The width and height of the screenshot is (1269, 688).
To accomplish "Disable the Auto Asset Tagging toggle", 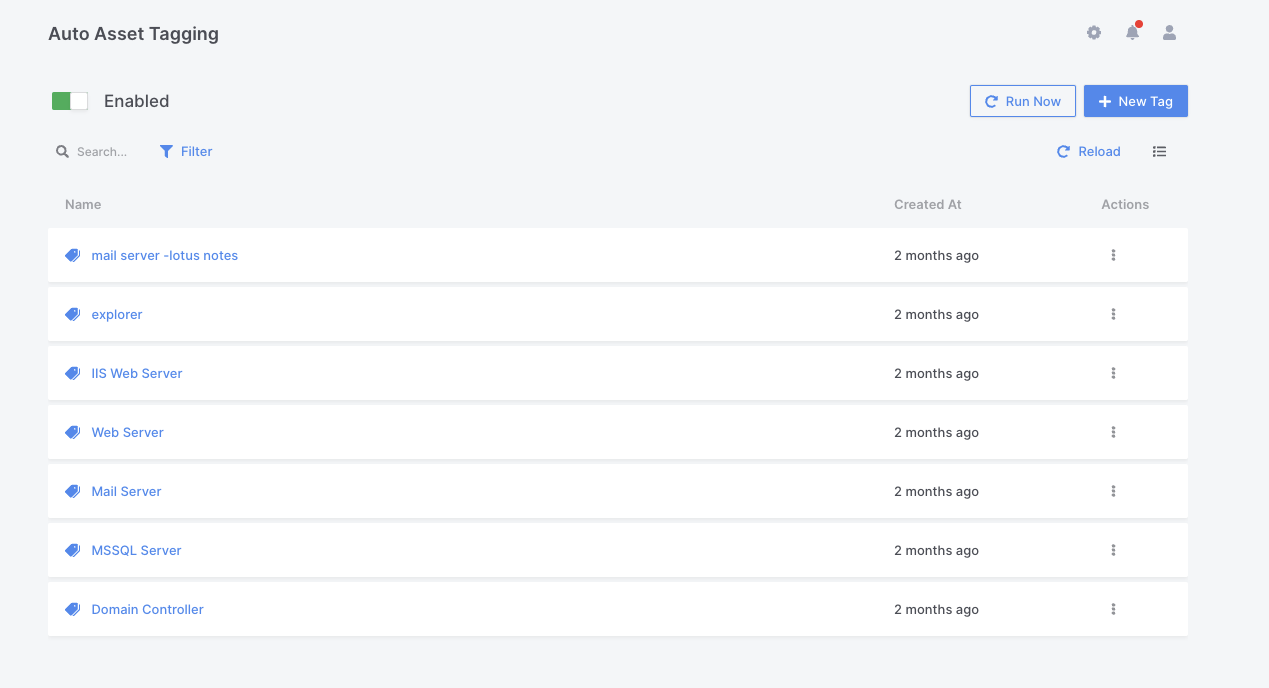I will [x=70, y=101].
